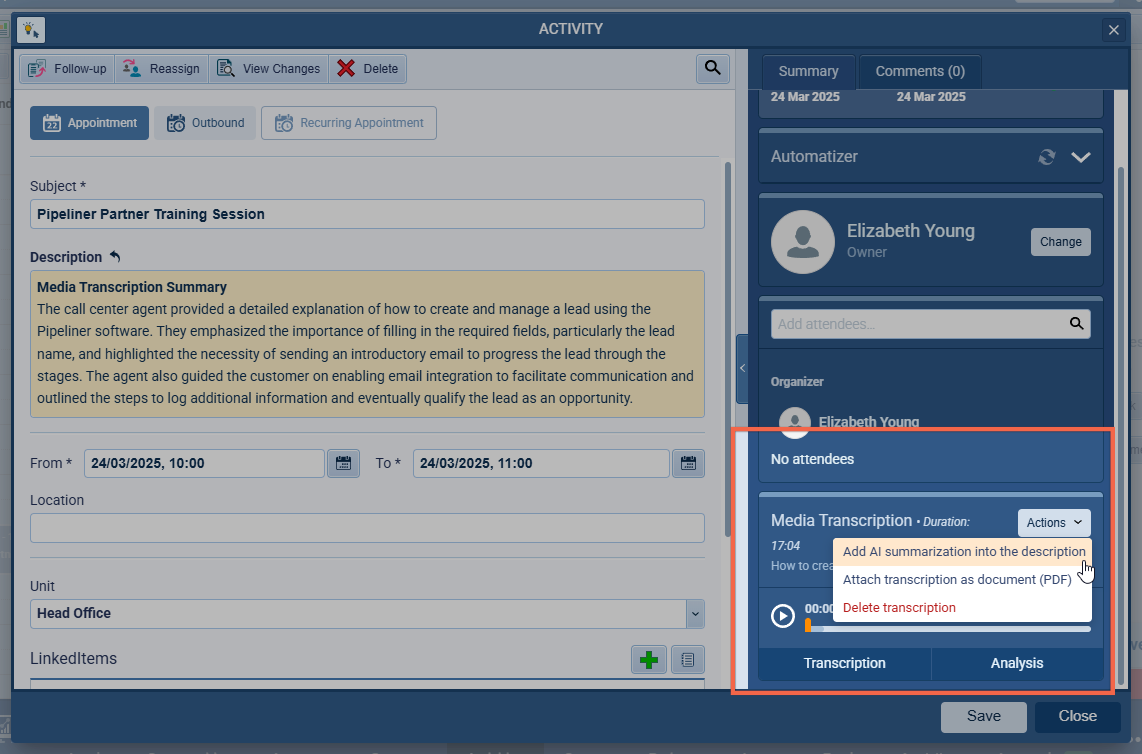
Task: Refresh the Automatizer section
Action: 1047,157
